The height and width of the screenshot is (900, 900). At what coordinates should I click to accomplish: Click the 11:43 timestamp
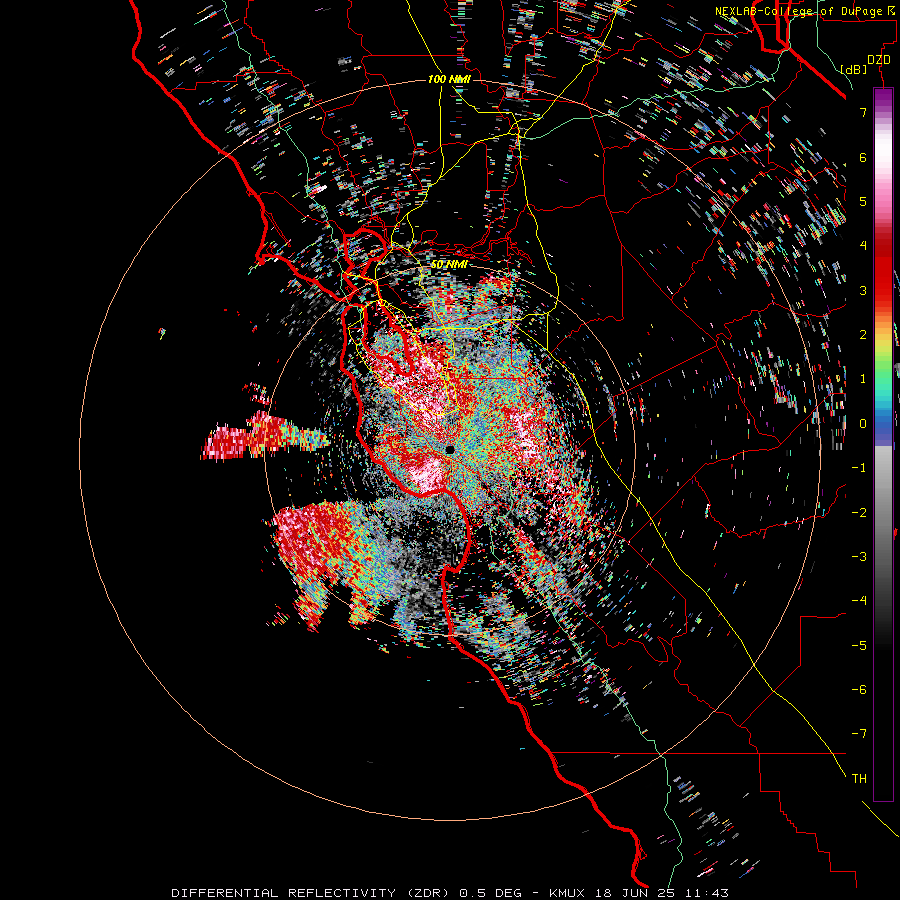pos(706,893)
